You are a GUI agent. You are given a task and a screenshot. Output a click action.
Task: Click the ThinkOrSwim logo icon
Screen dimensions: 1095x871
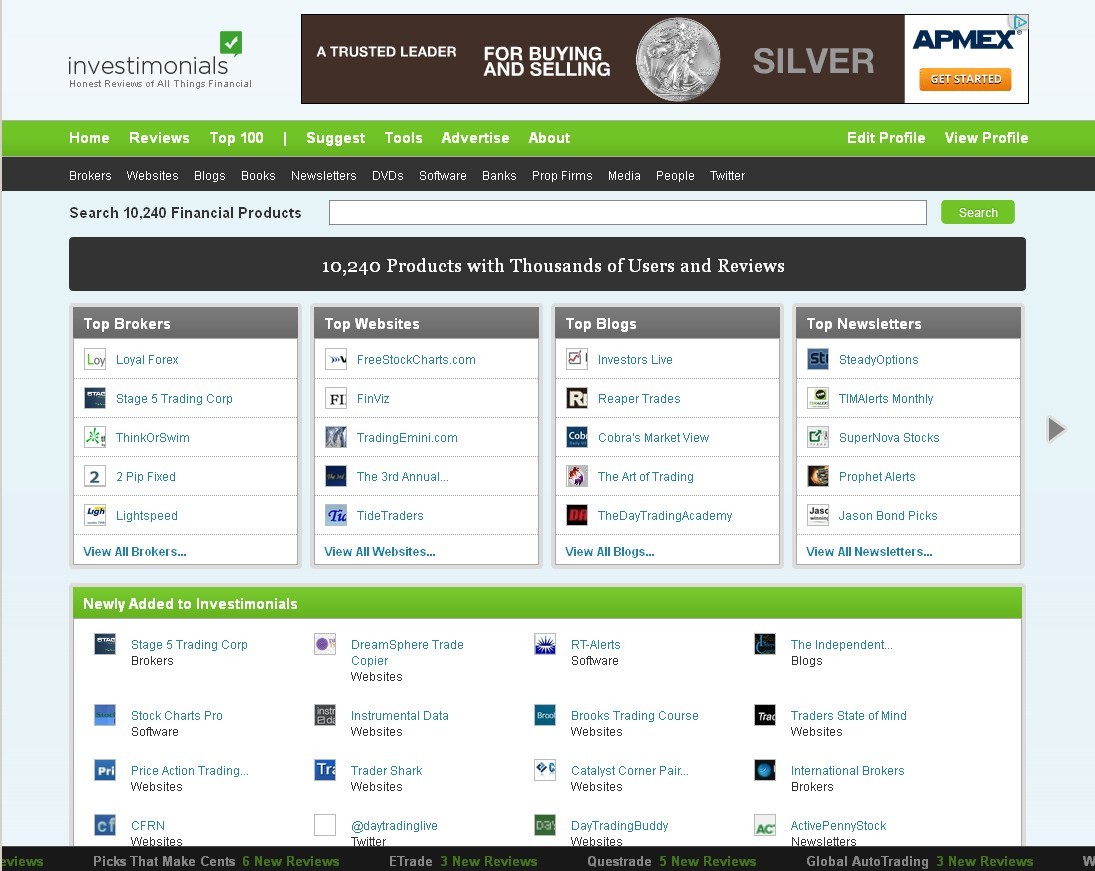[95, 438]
